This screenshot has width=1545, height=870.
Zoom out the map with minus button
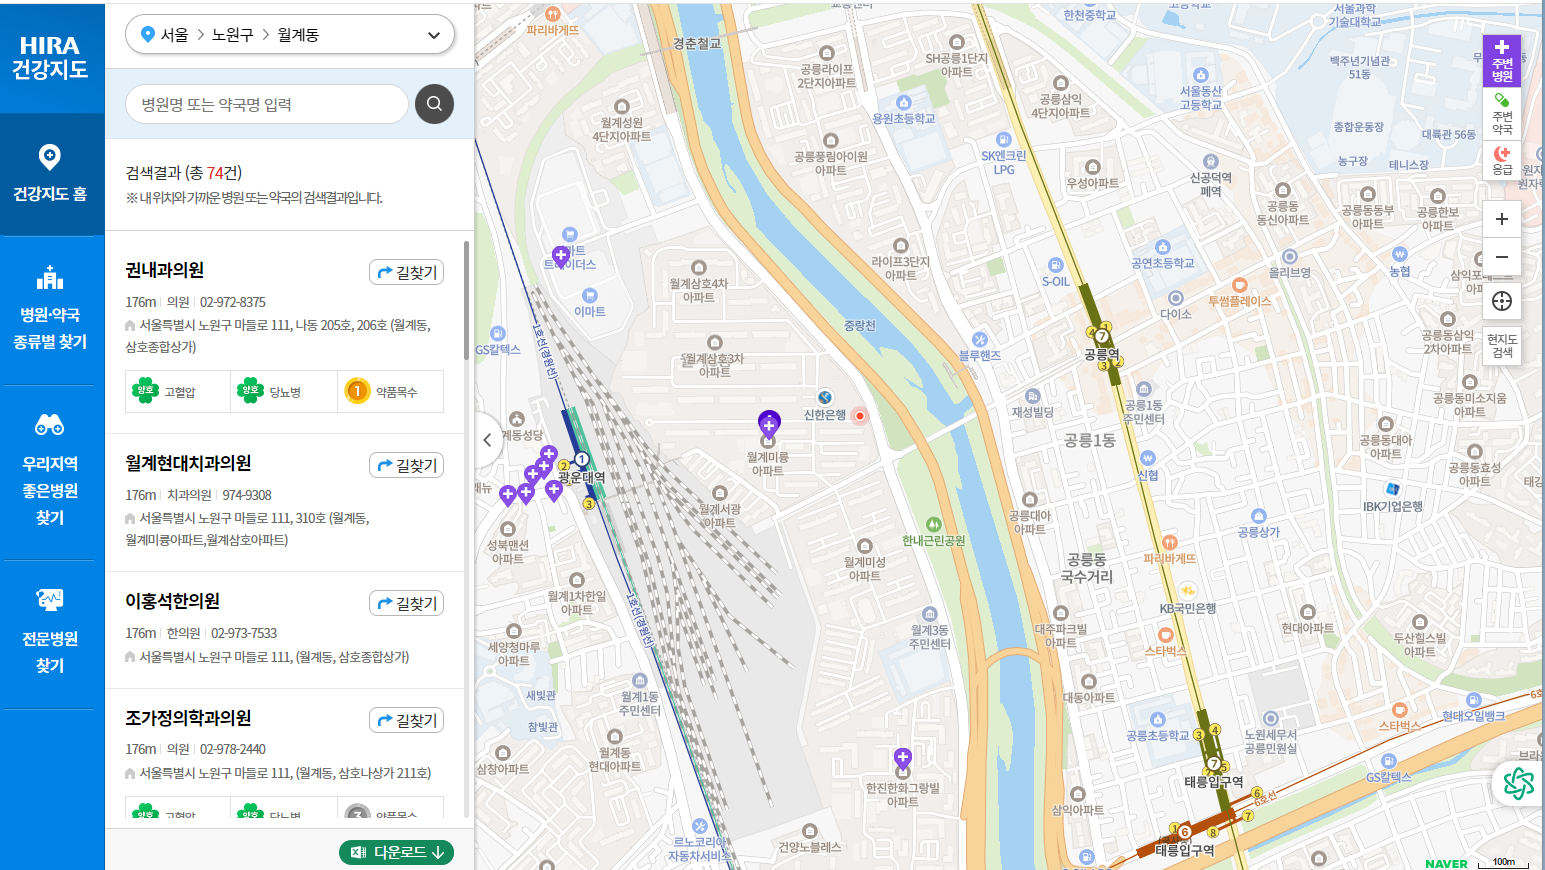click(x=1502, y=256)
